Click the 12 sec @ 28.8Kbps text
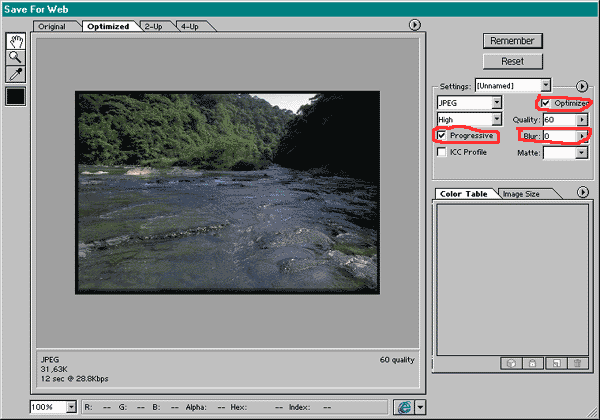 pos(74,379)
